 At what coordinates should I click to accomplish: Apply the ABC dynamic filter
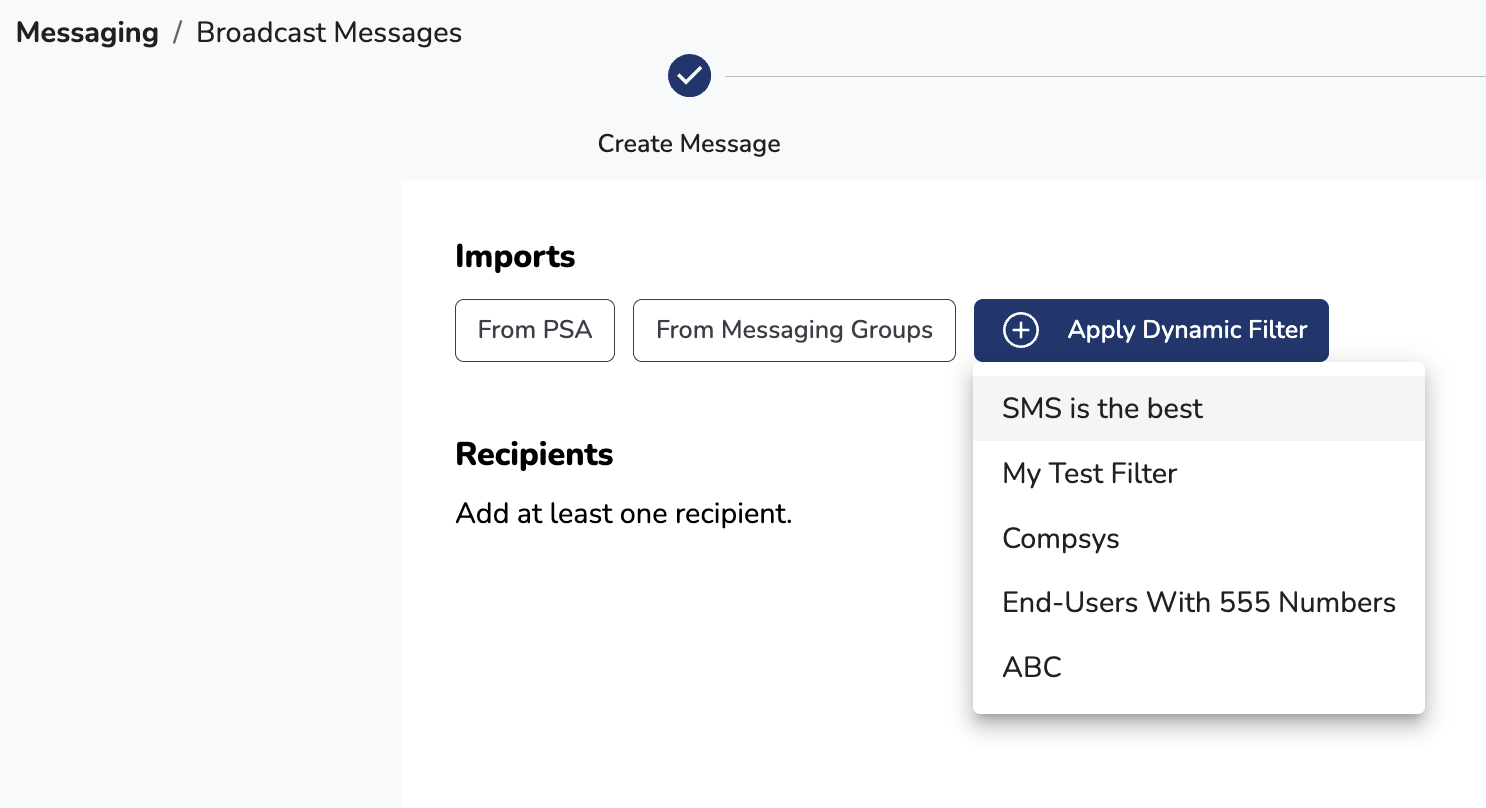(1031, 667)
